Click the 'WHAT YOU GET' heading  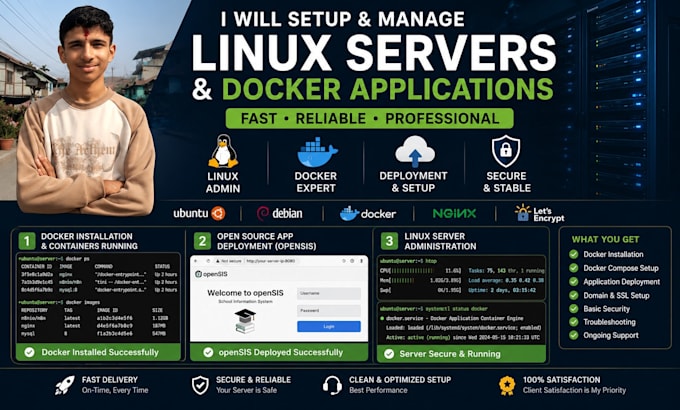(x=605, y=239)
